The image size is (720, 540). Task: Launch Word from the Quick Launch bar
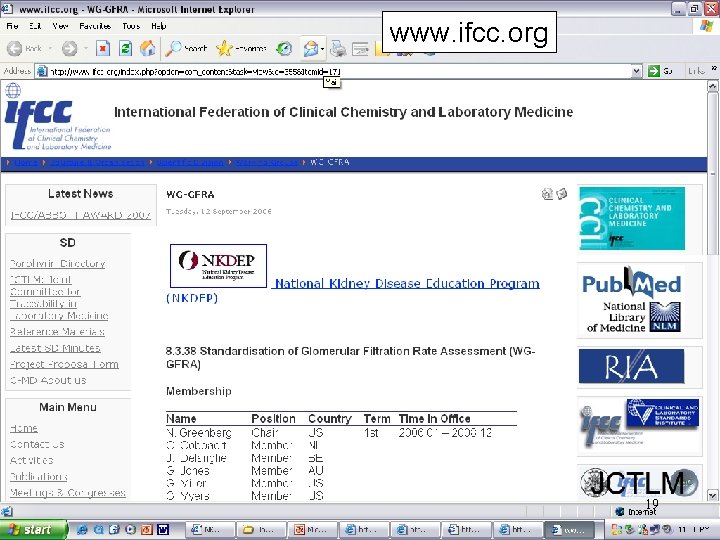tap(163, 530)
